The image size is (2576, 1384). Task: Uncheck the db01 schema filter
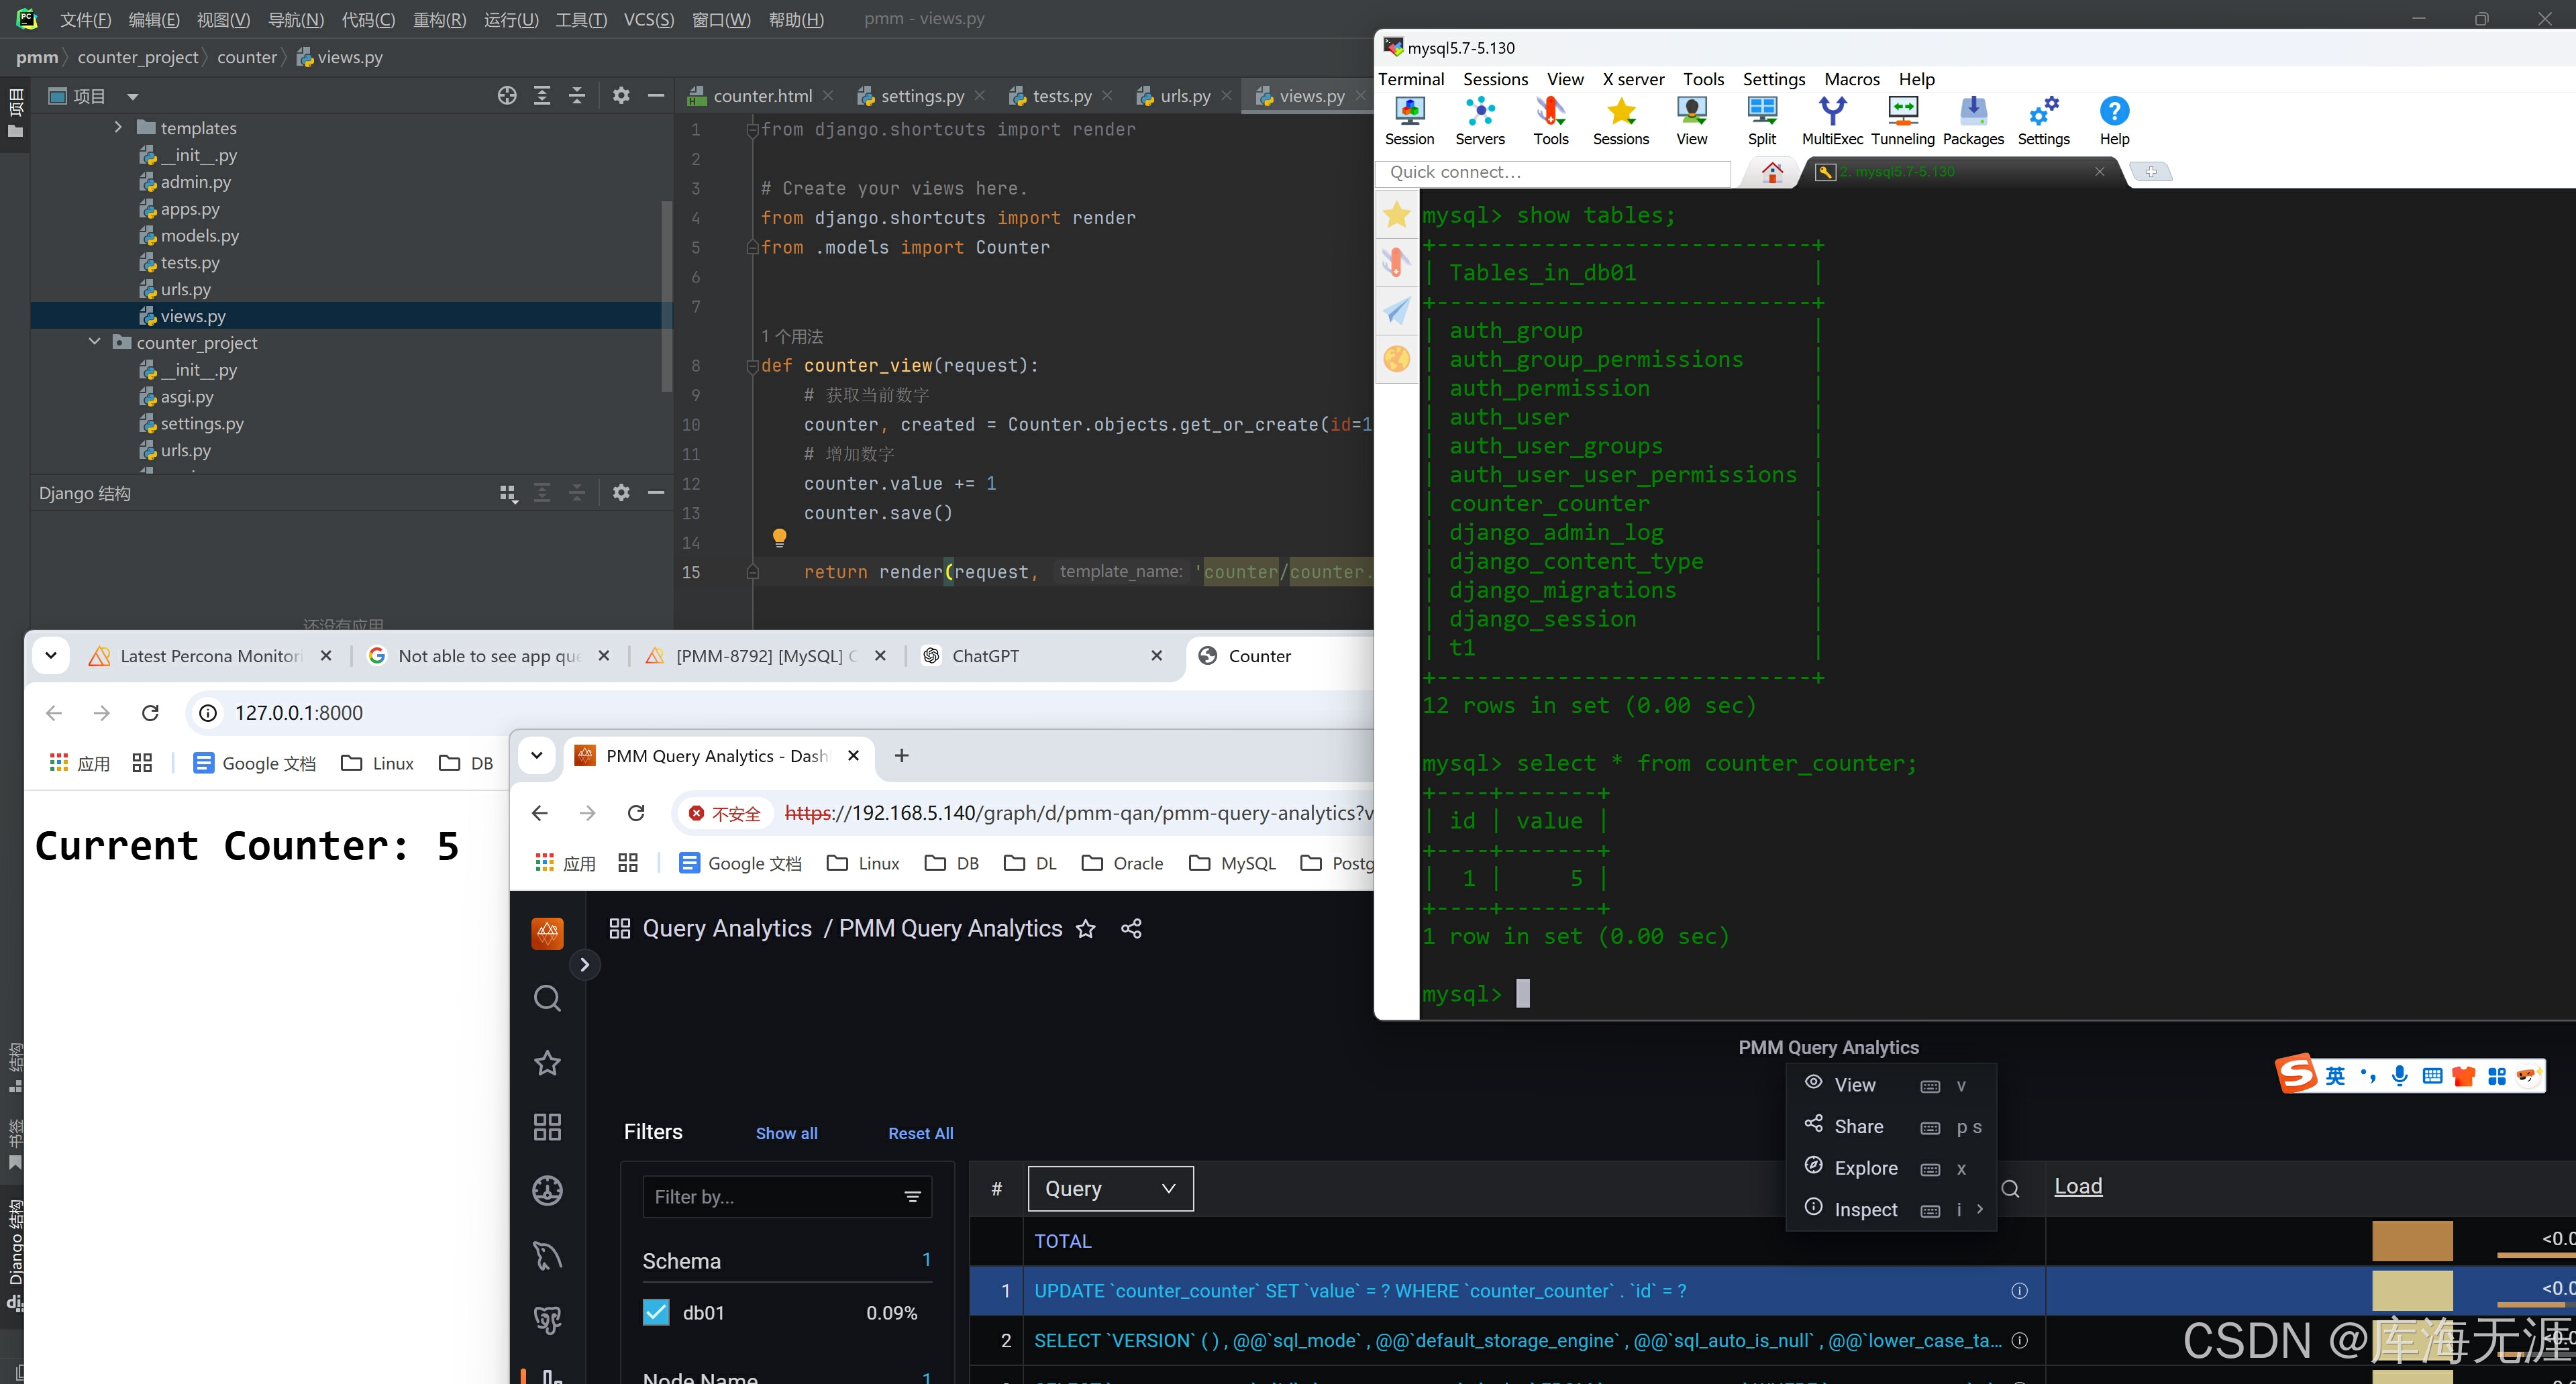click(656, 1312)
